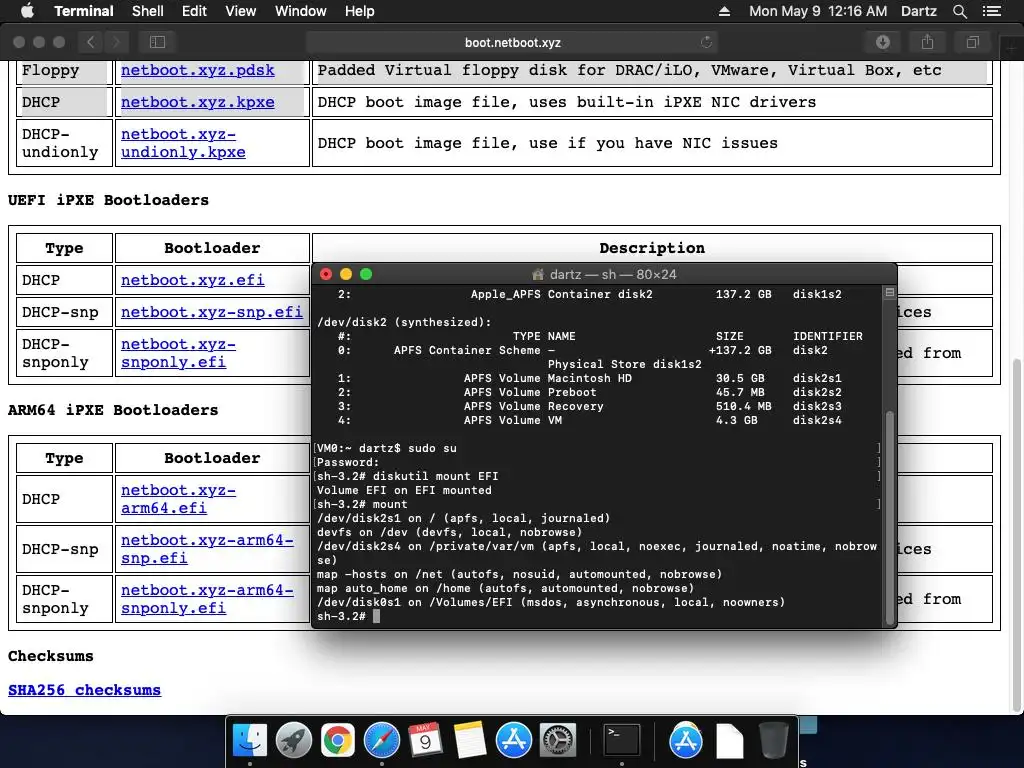Click the eject icon in menu bar
Viewport: 1024px width, 768px height.
[724, 11]
